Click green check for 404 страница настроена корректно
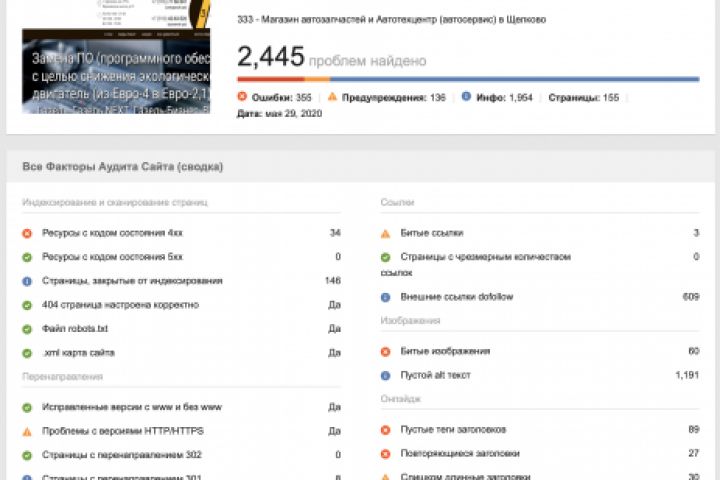Screen dimensions: 720x480 [27, 305]
